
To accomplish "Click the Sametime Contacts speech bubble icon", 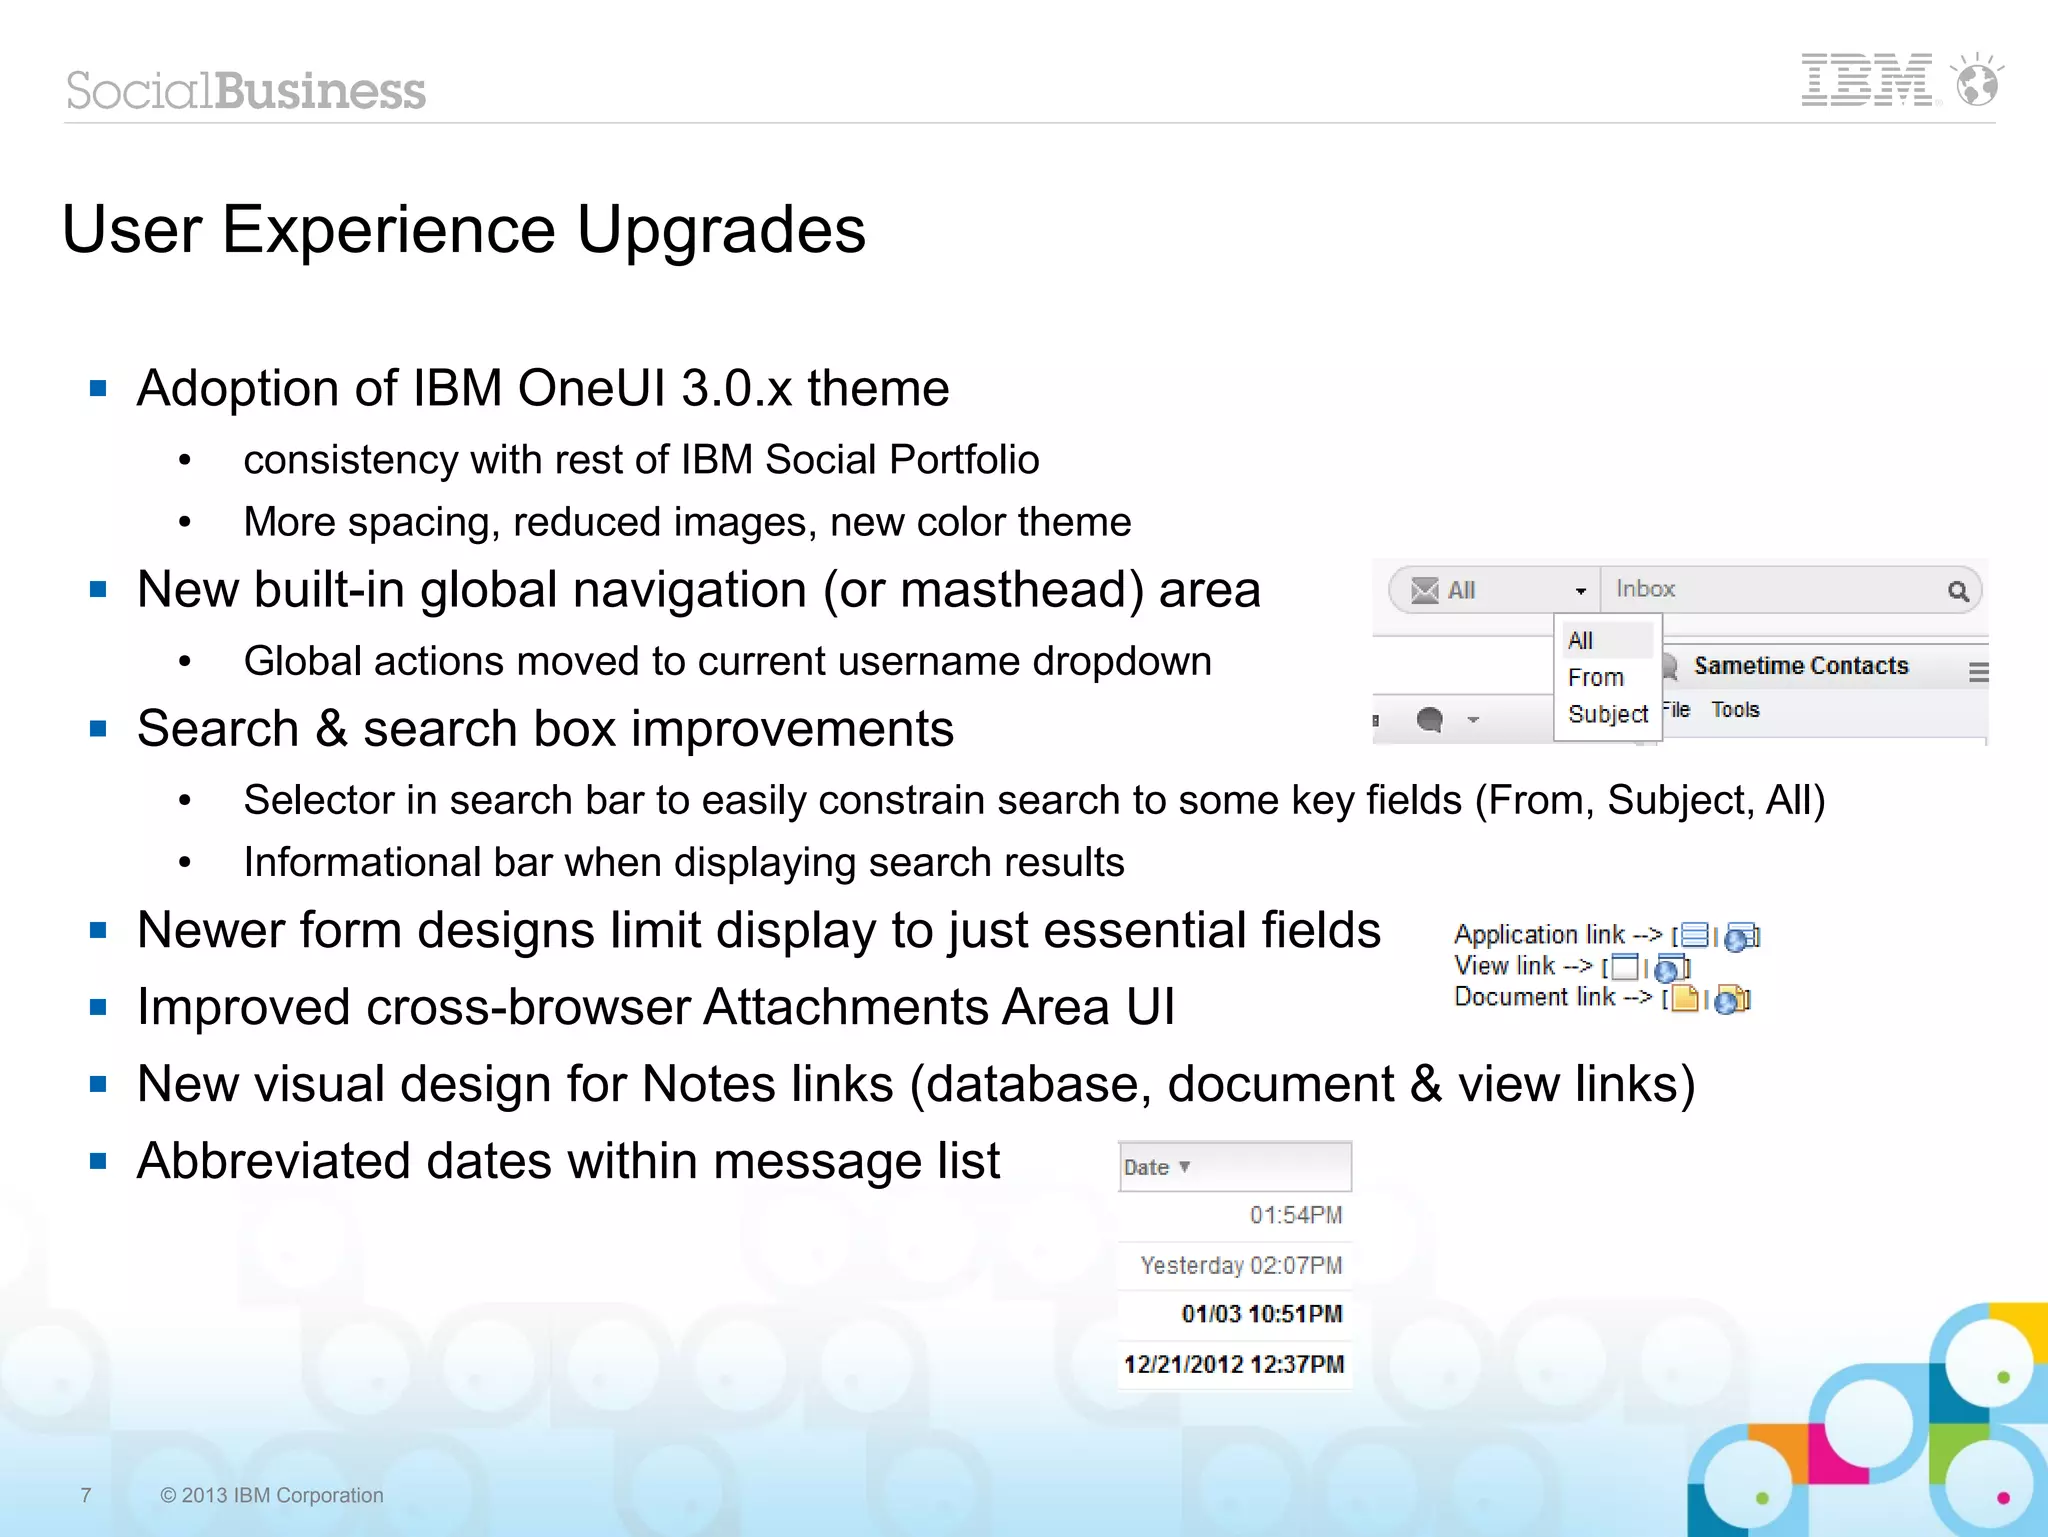I will 1669,666.
